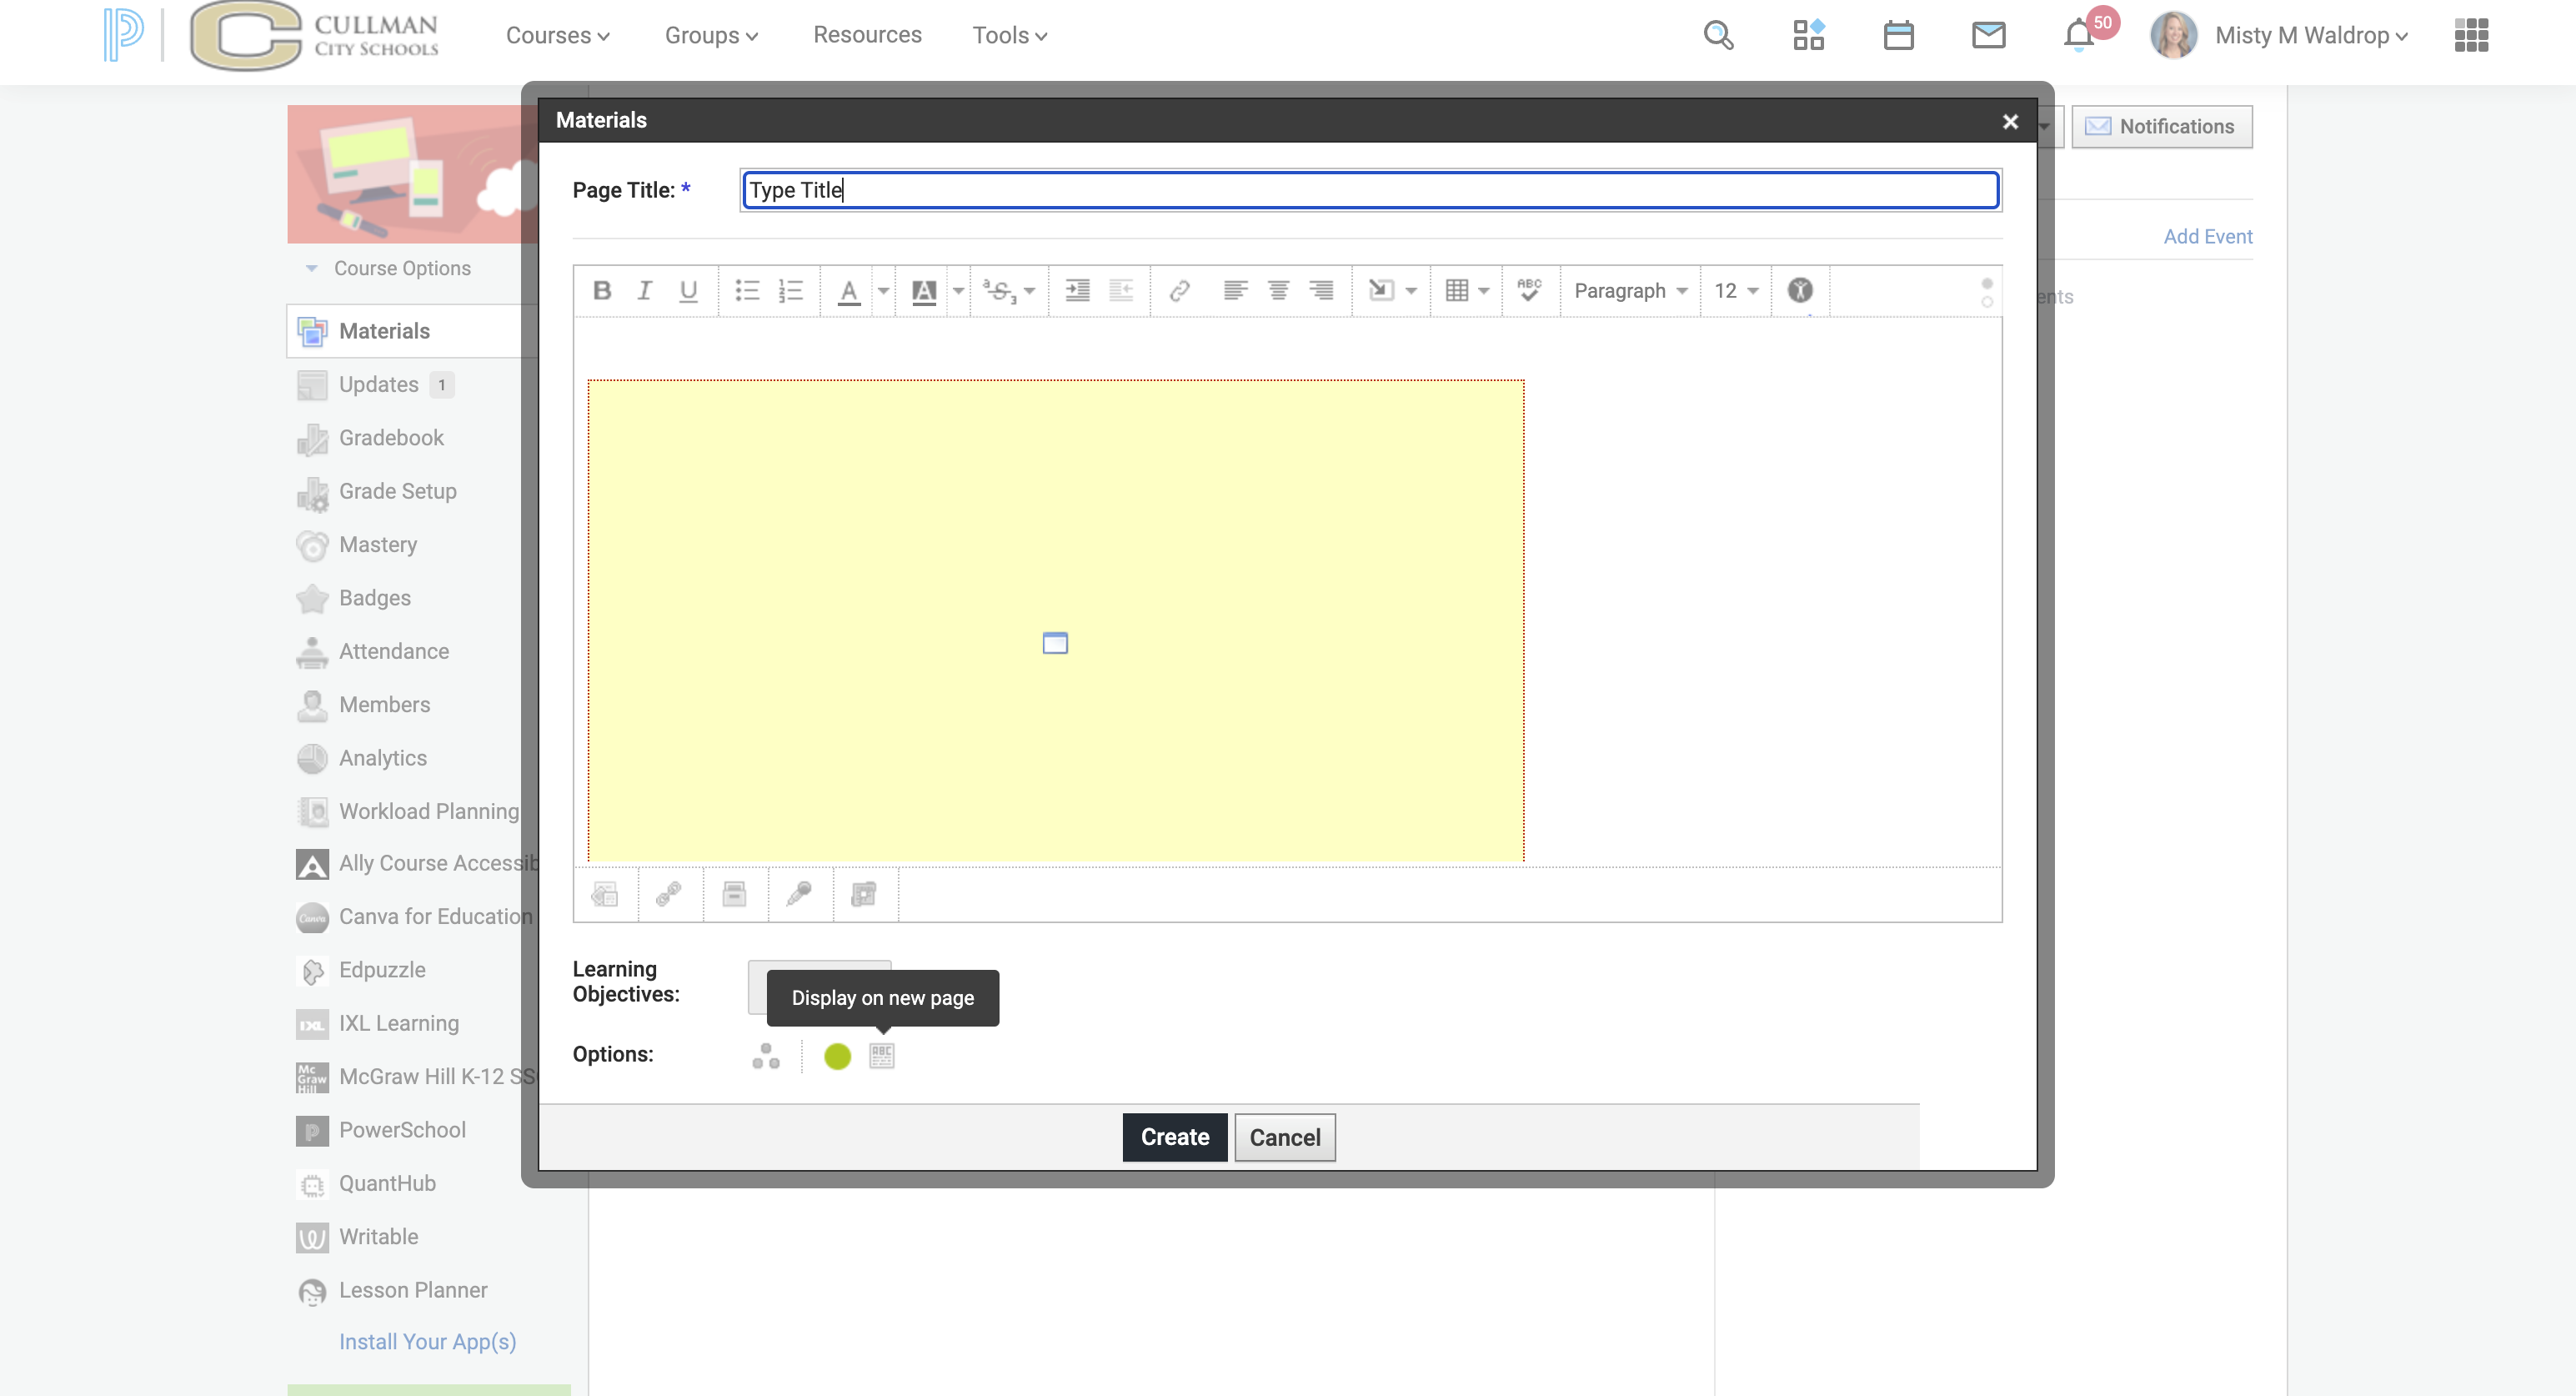
Task: Apply the text color (A icon)
Action: coord(849,291)
